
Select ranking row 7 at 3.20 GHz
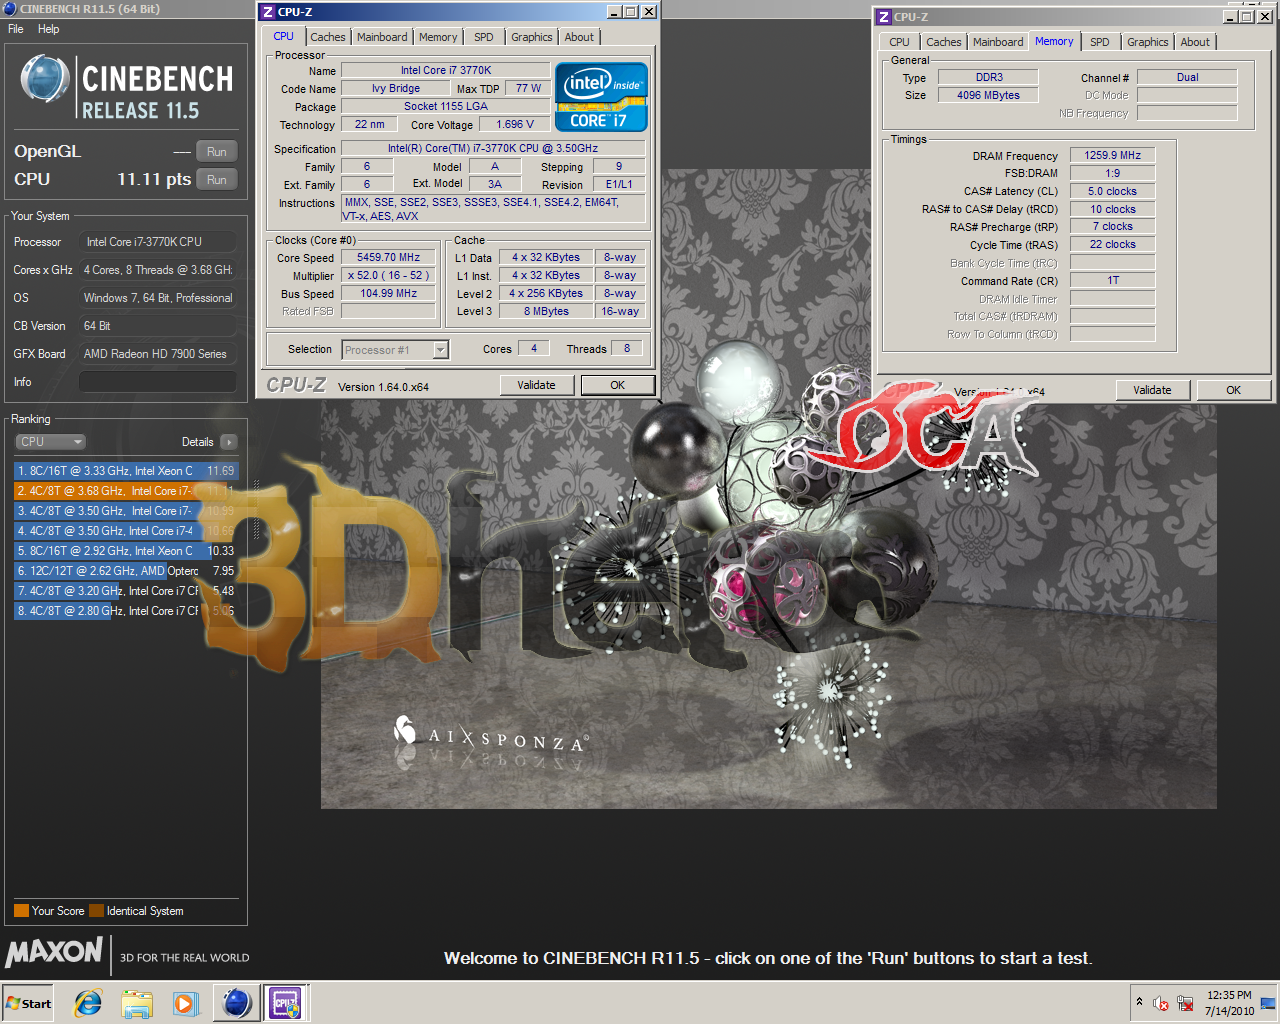[x=126, y=591]
